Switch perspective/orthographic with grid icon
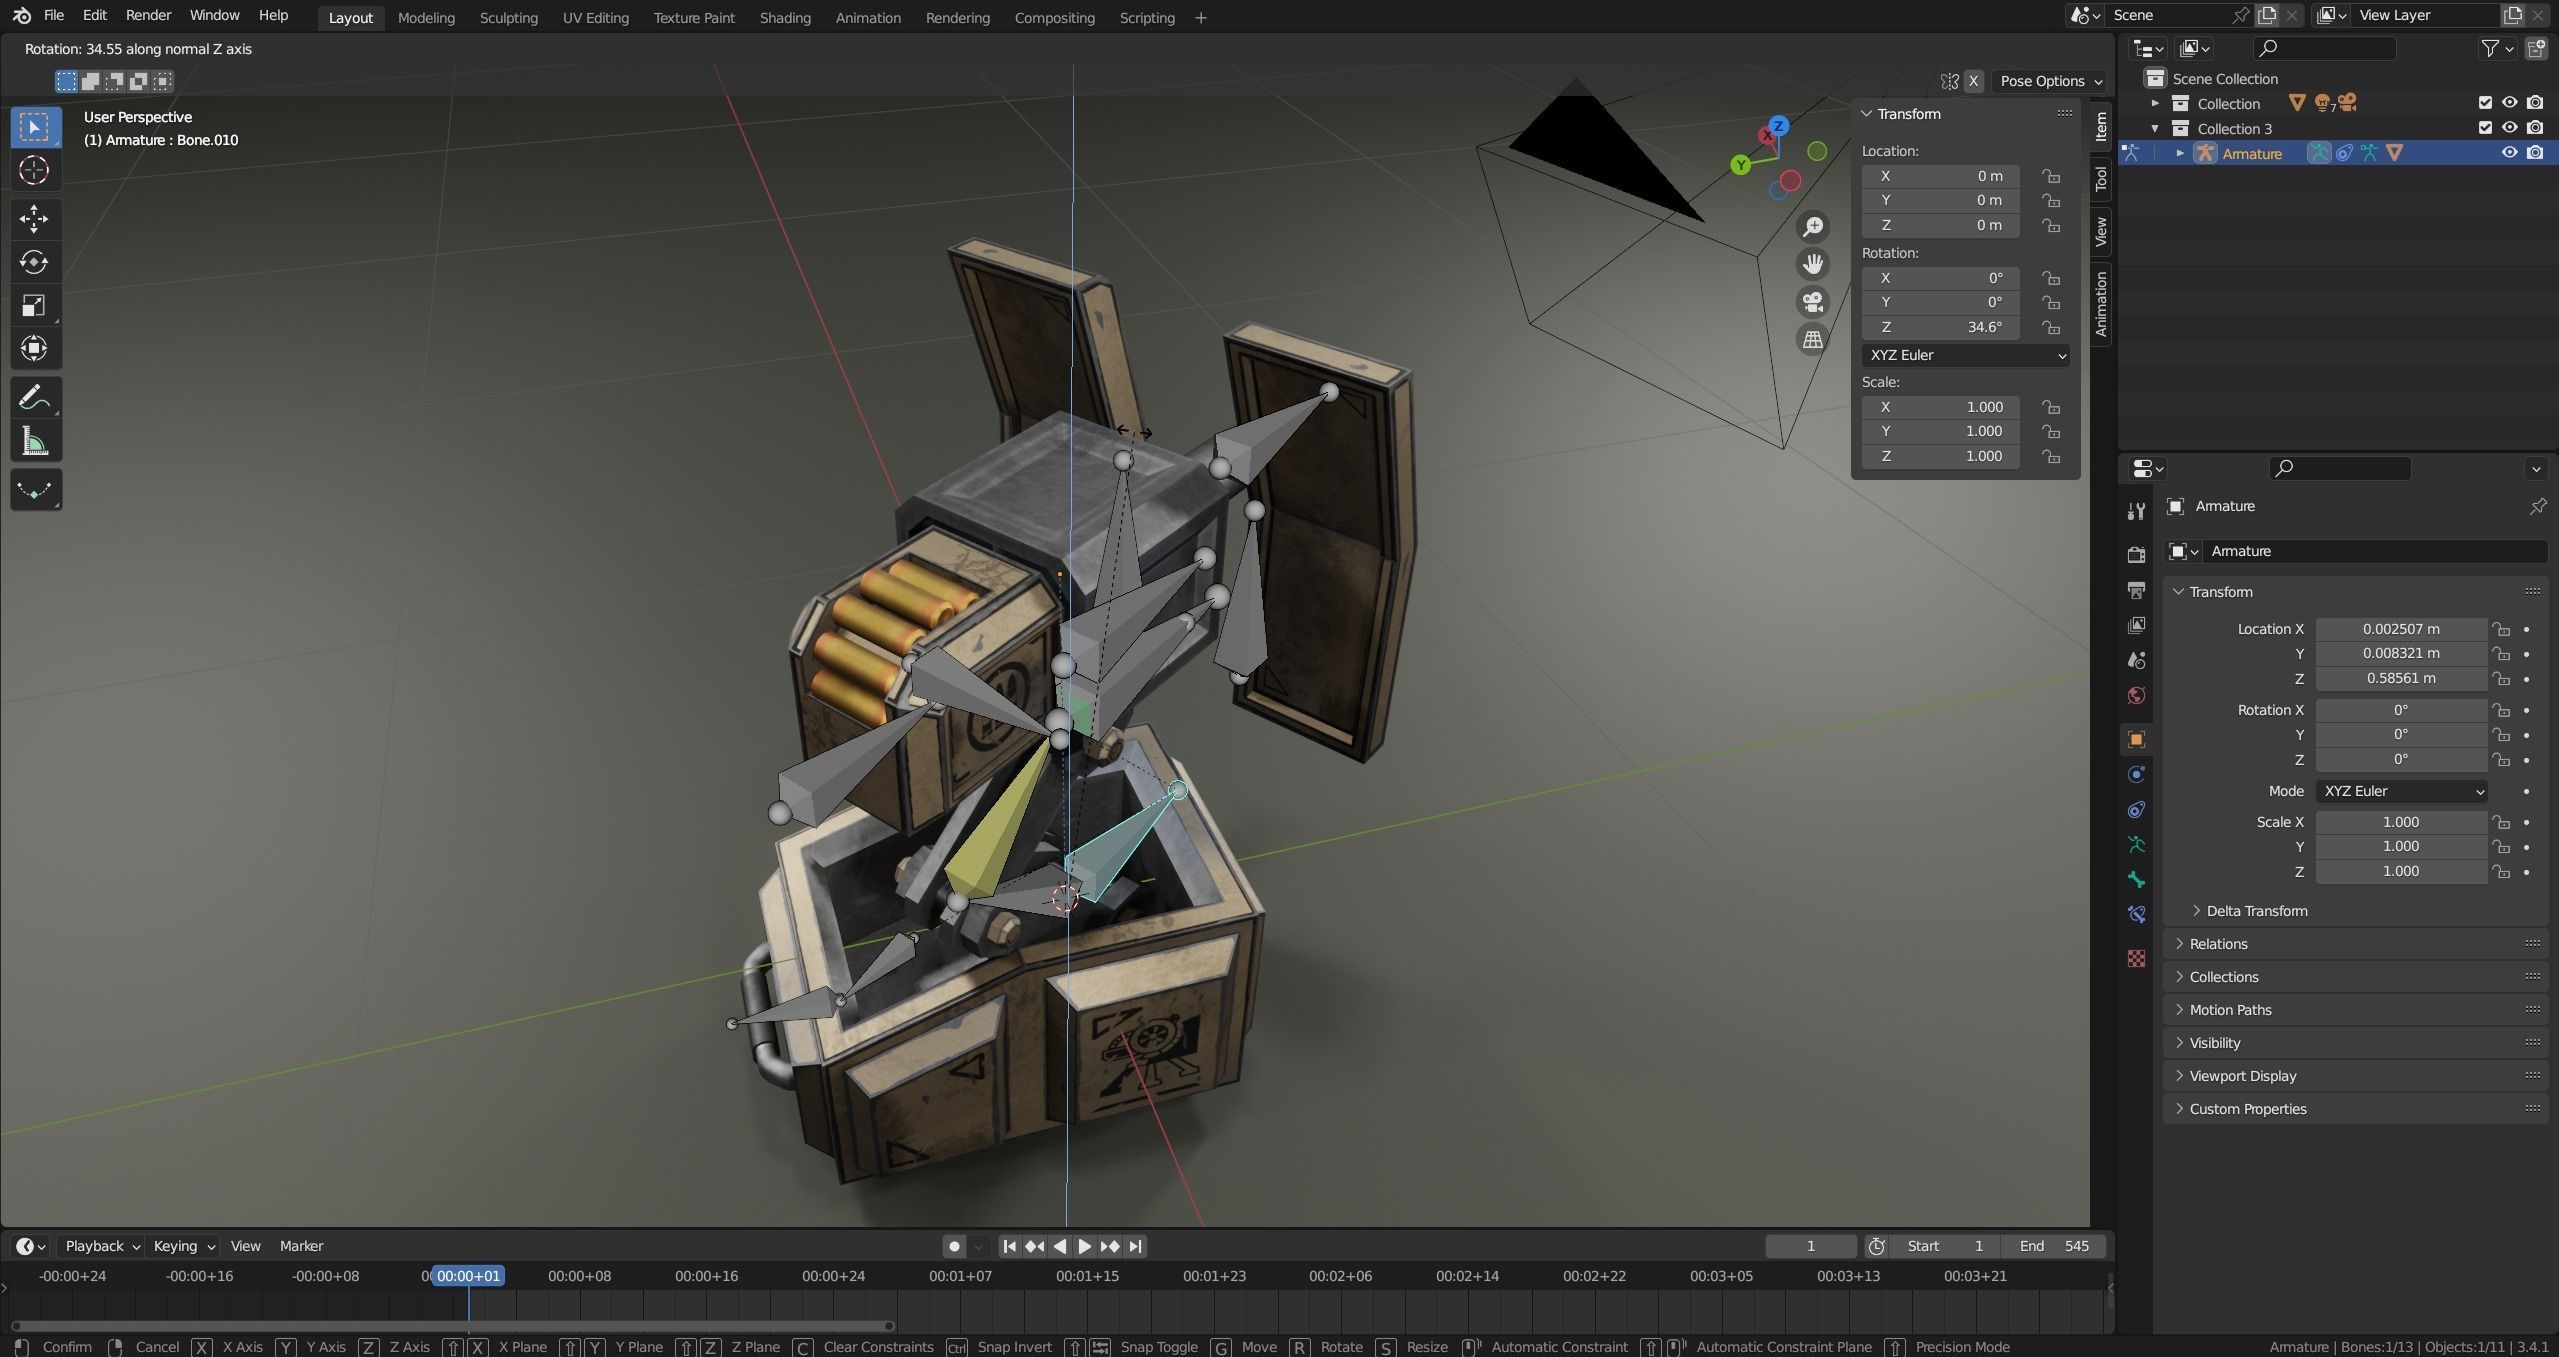 point(1812,340)
